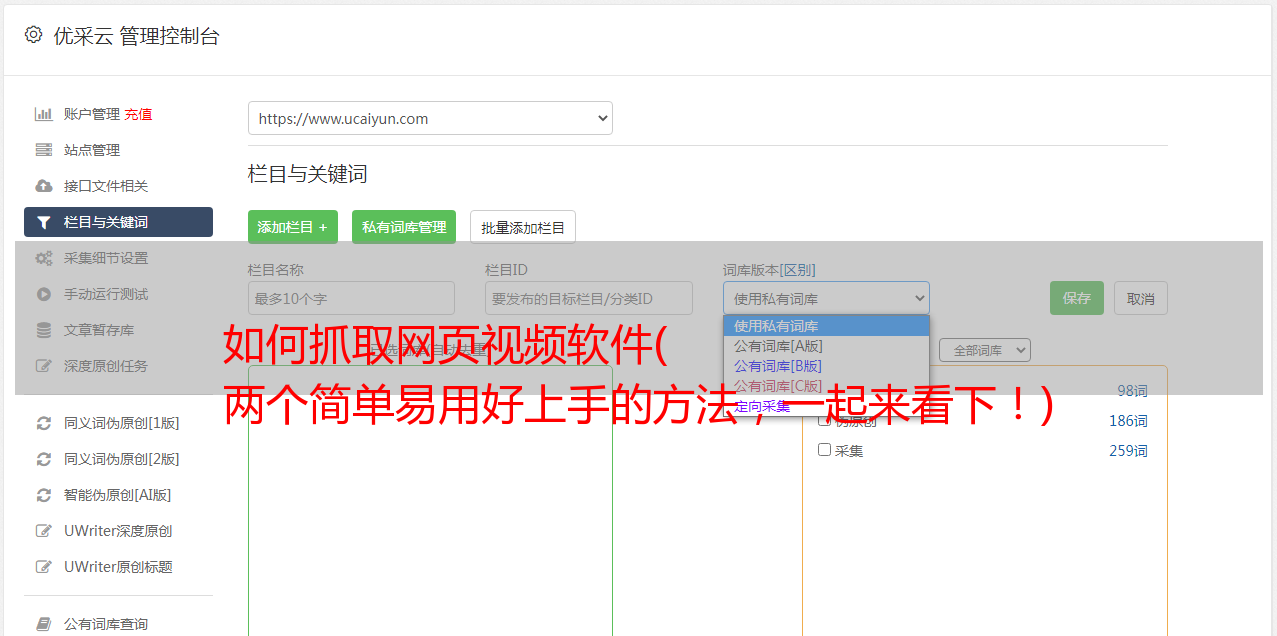Click the edit icon for 深度原创任务

click(x=44, y=366)
